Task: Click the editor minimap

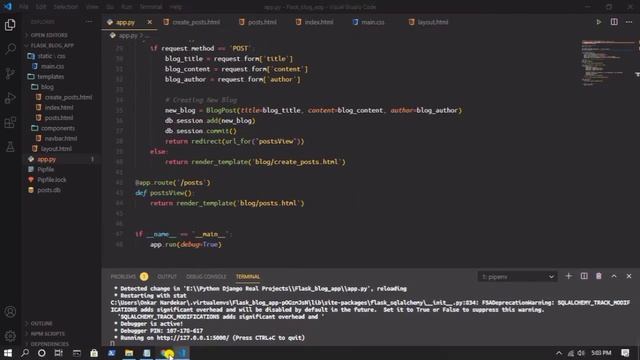Action: [x=608, y=63]
